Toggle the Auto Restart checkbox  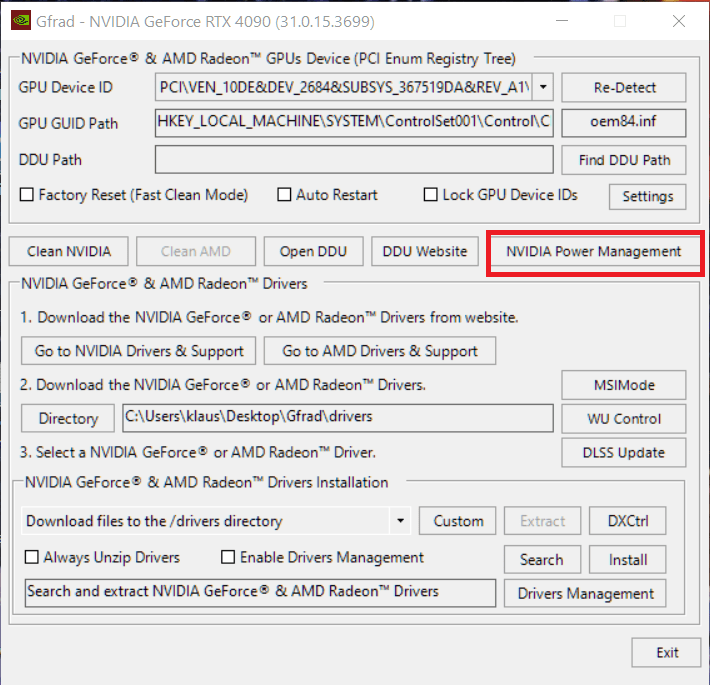(284, 195)
